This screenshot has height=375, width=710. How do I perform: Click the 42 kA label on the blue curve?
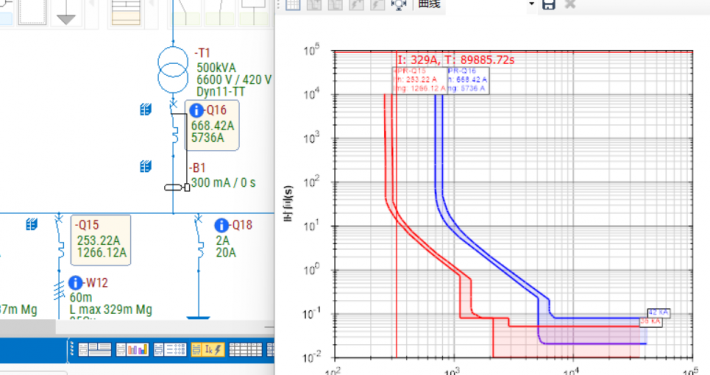coord(658,312)
